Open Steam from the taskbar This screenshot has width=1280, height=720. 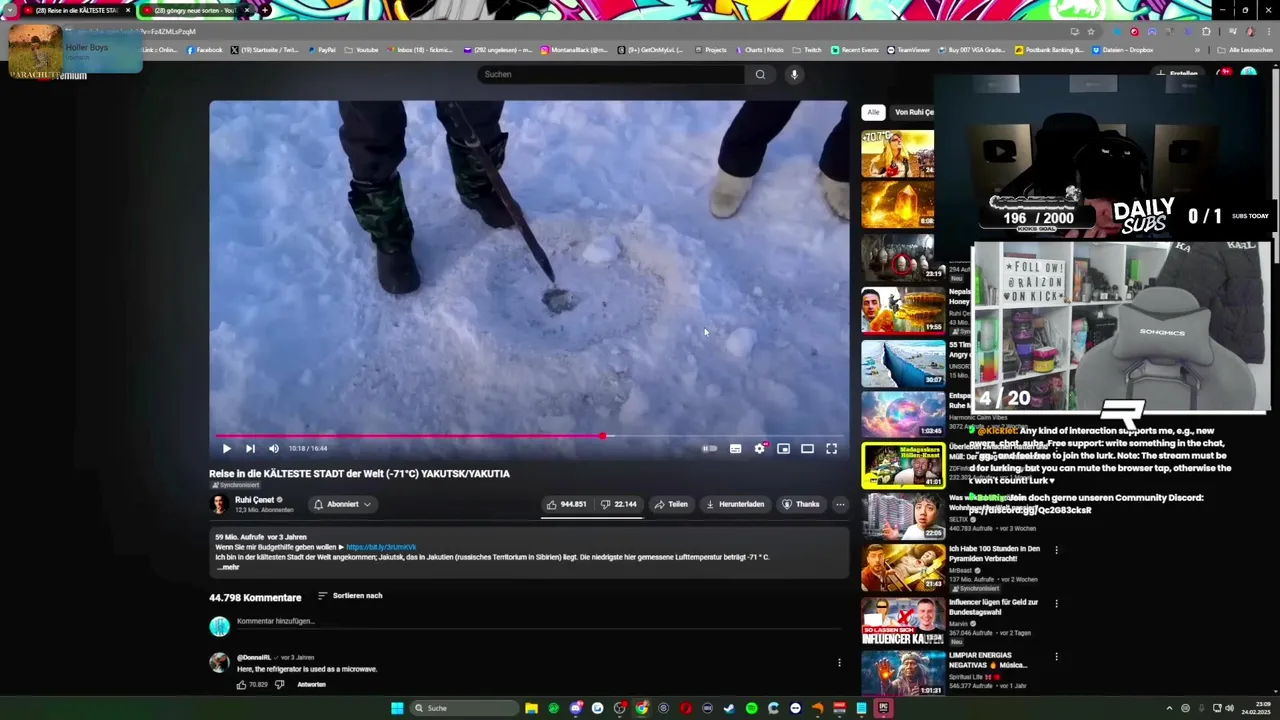729,708
